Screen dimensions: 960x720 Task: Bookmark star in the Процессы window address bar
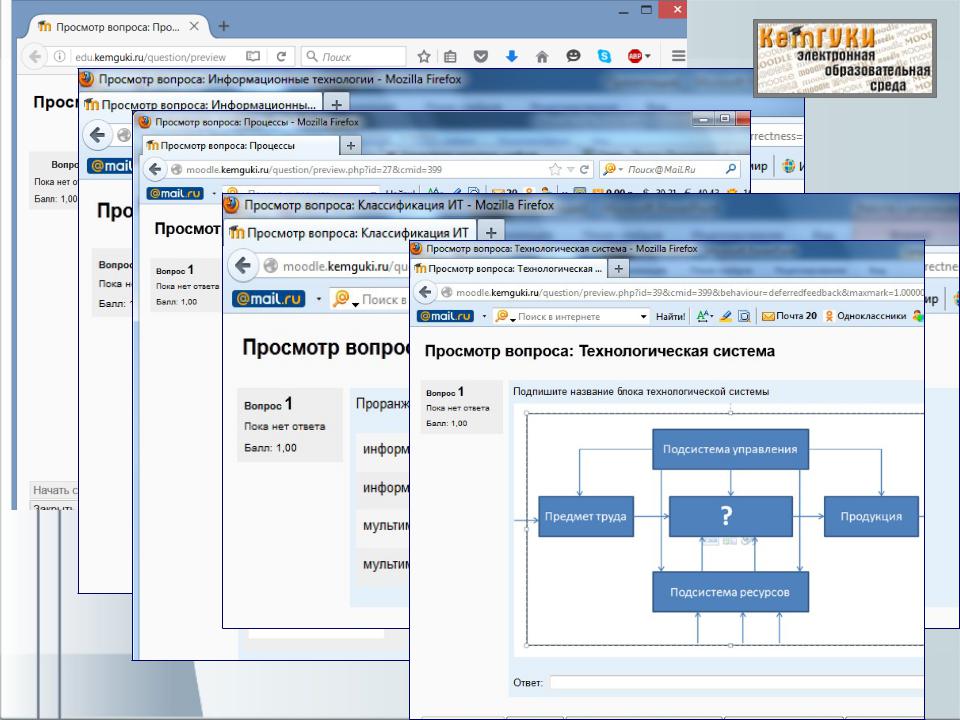pyautogui.click(x=555, y=170)
